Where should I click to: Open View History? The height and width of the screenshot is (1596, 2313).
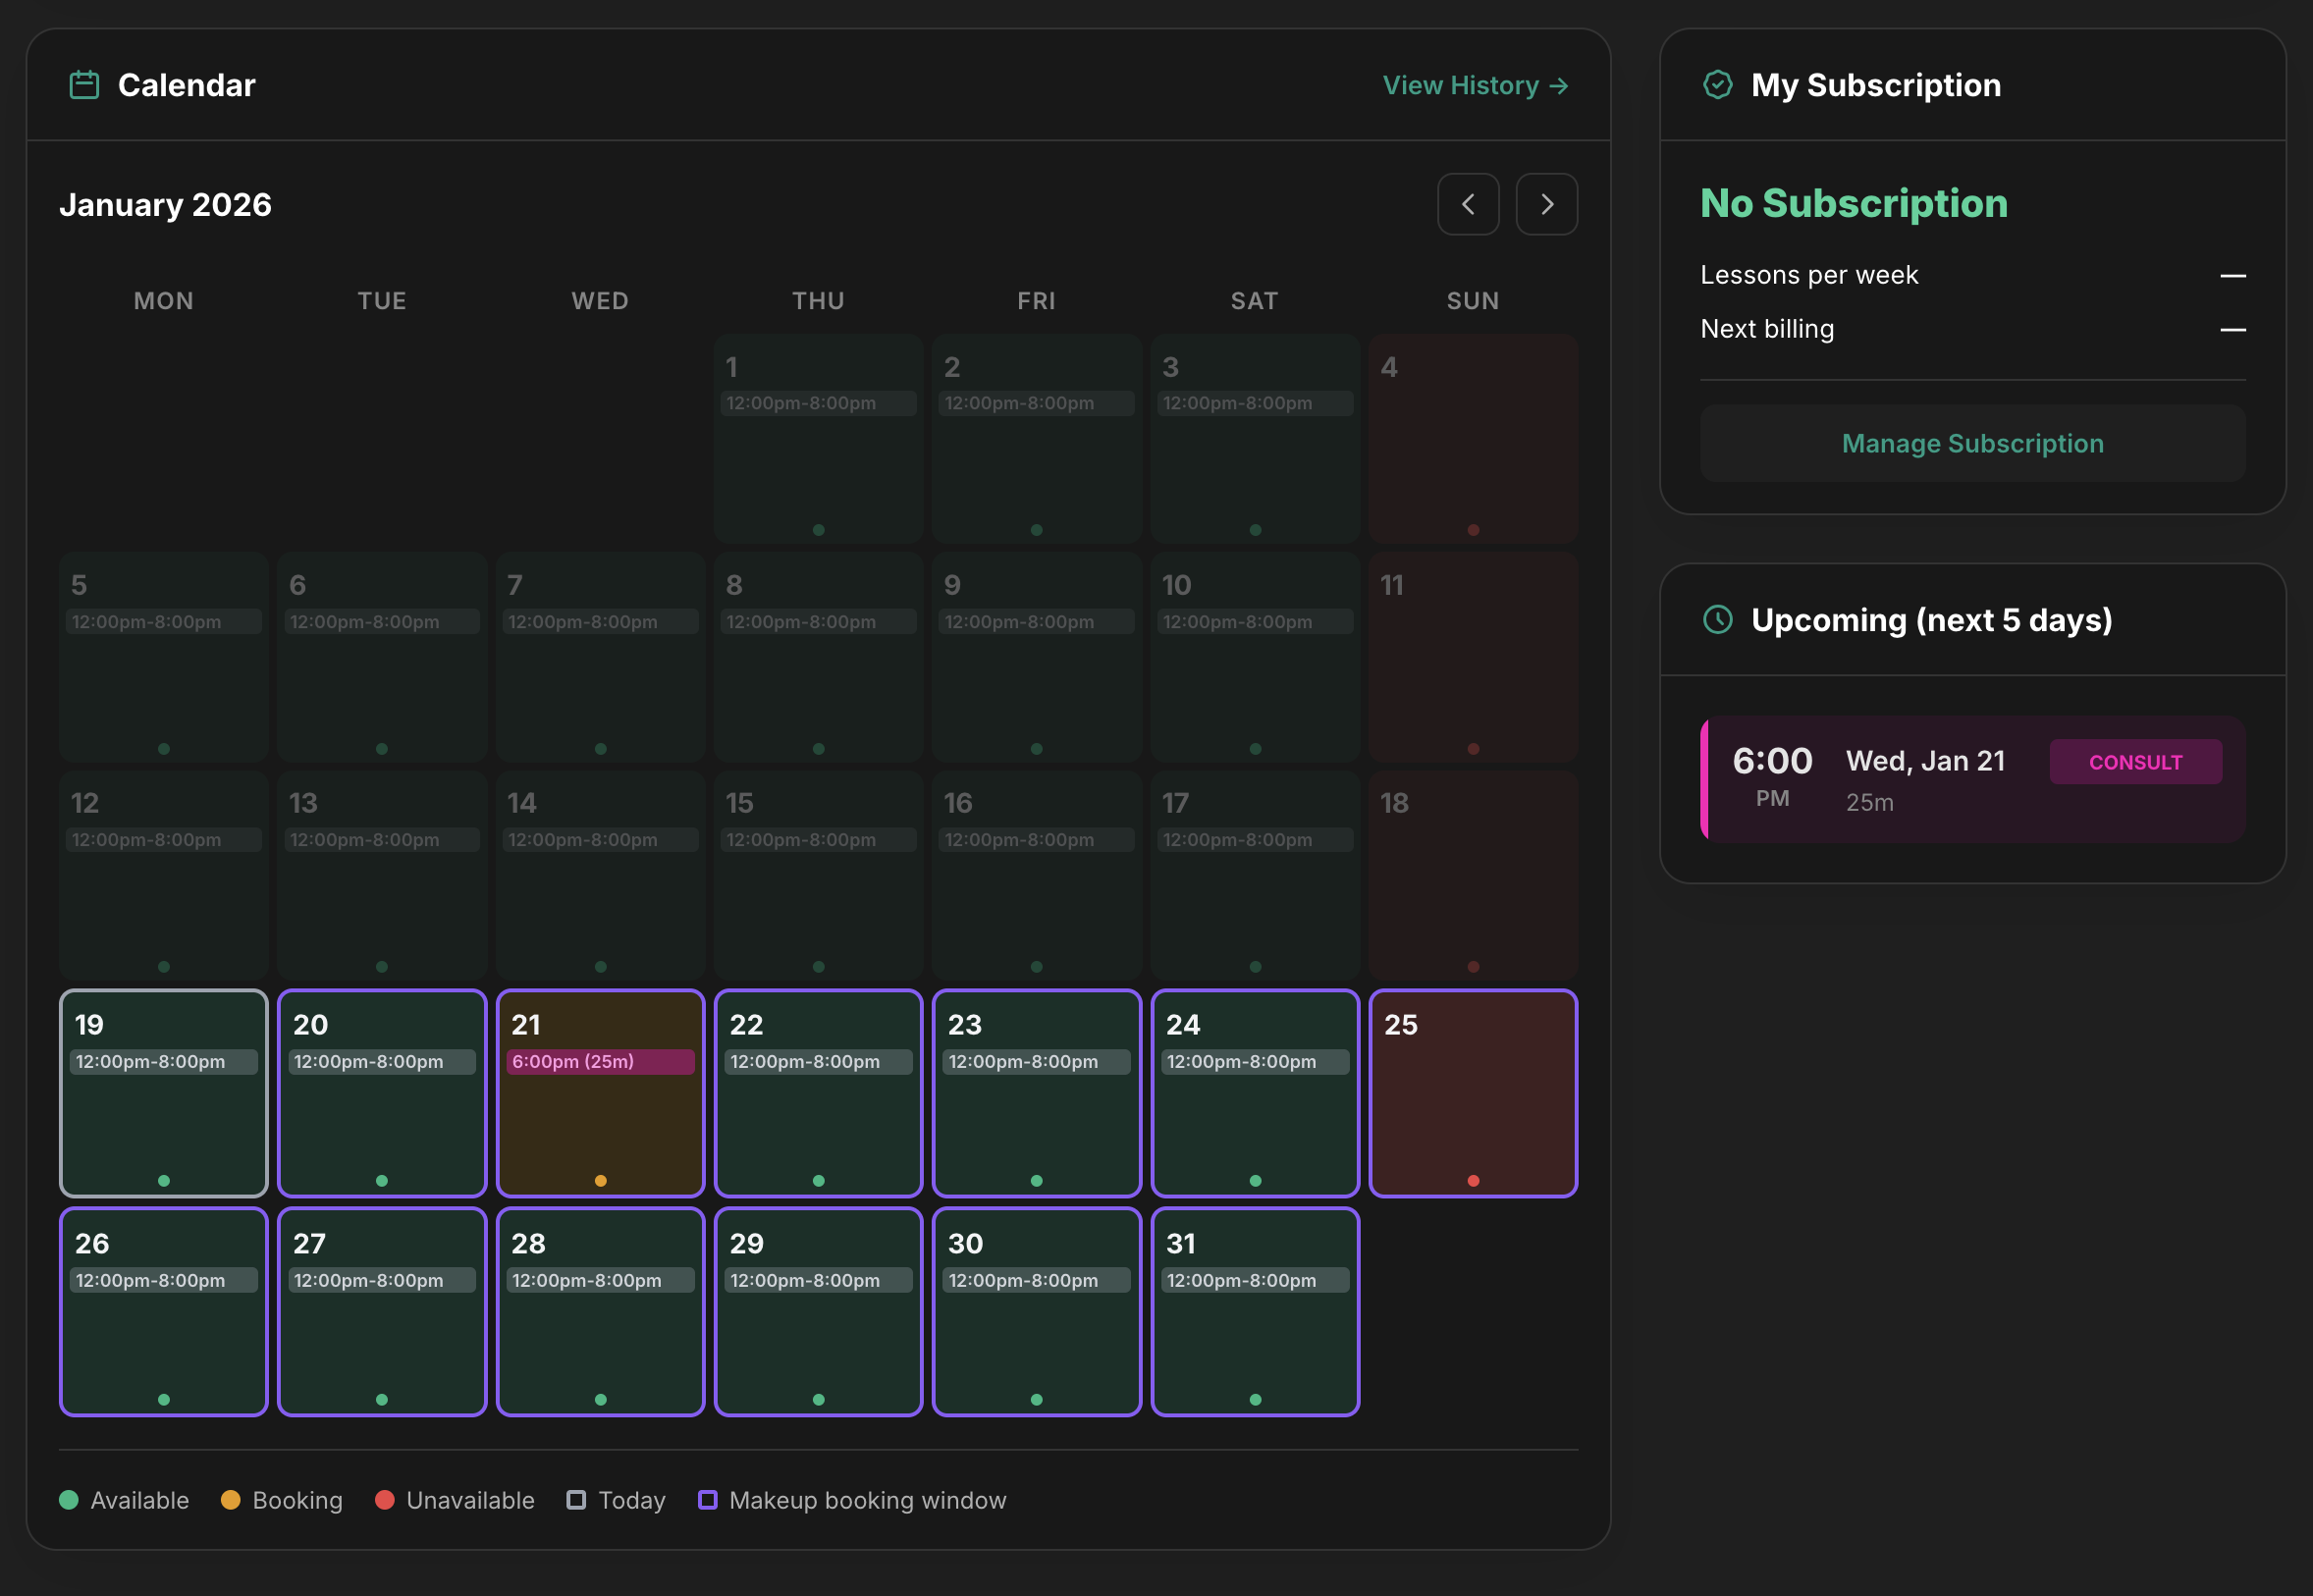tap(1474, 85)
